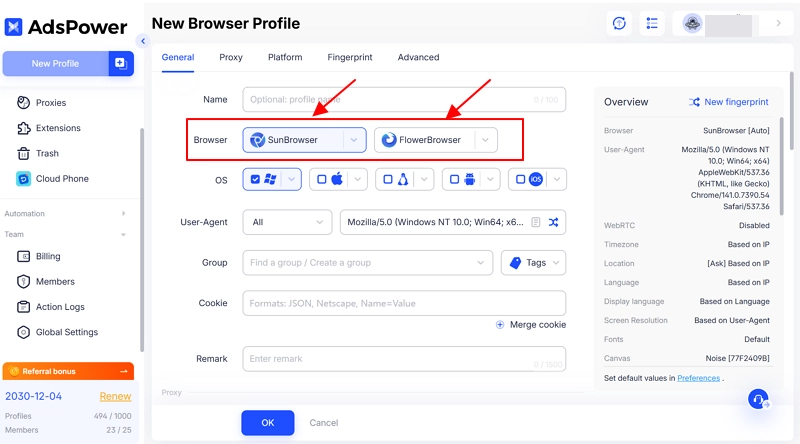Viewport: 800px width, 444px height.
Task: Open Extensions puzzle icon in sidebar
Action: click(x=23, y=128)
